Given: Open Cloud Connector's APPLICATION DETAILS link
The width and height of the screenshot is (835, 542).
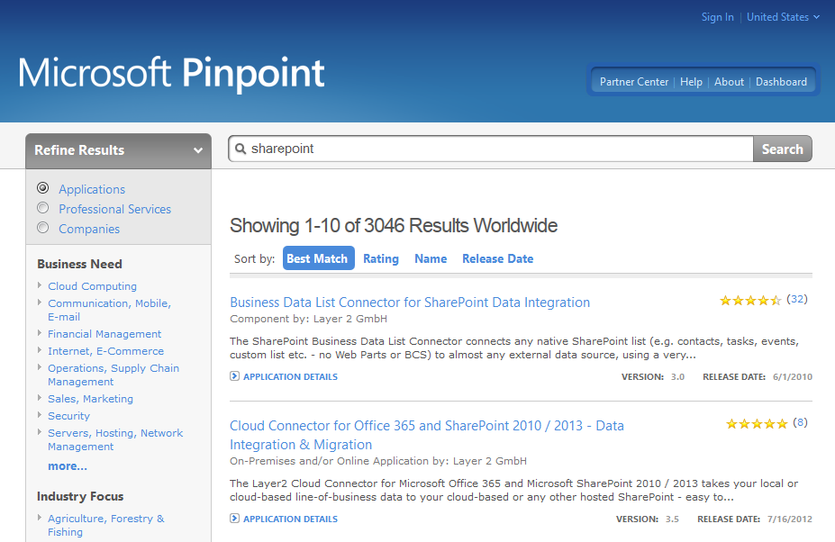Looking at the screenshot, I should click(290, 519).
